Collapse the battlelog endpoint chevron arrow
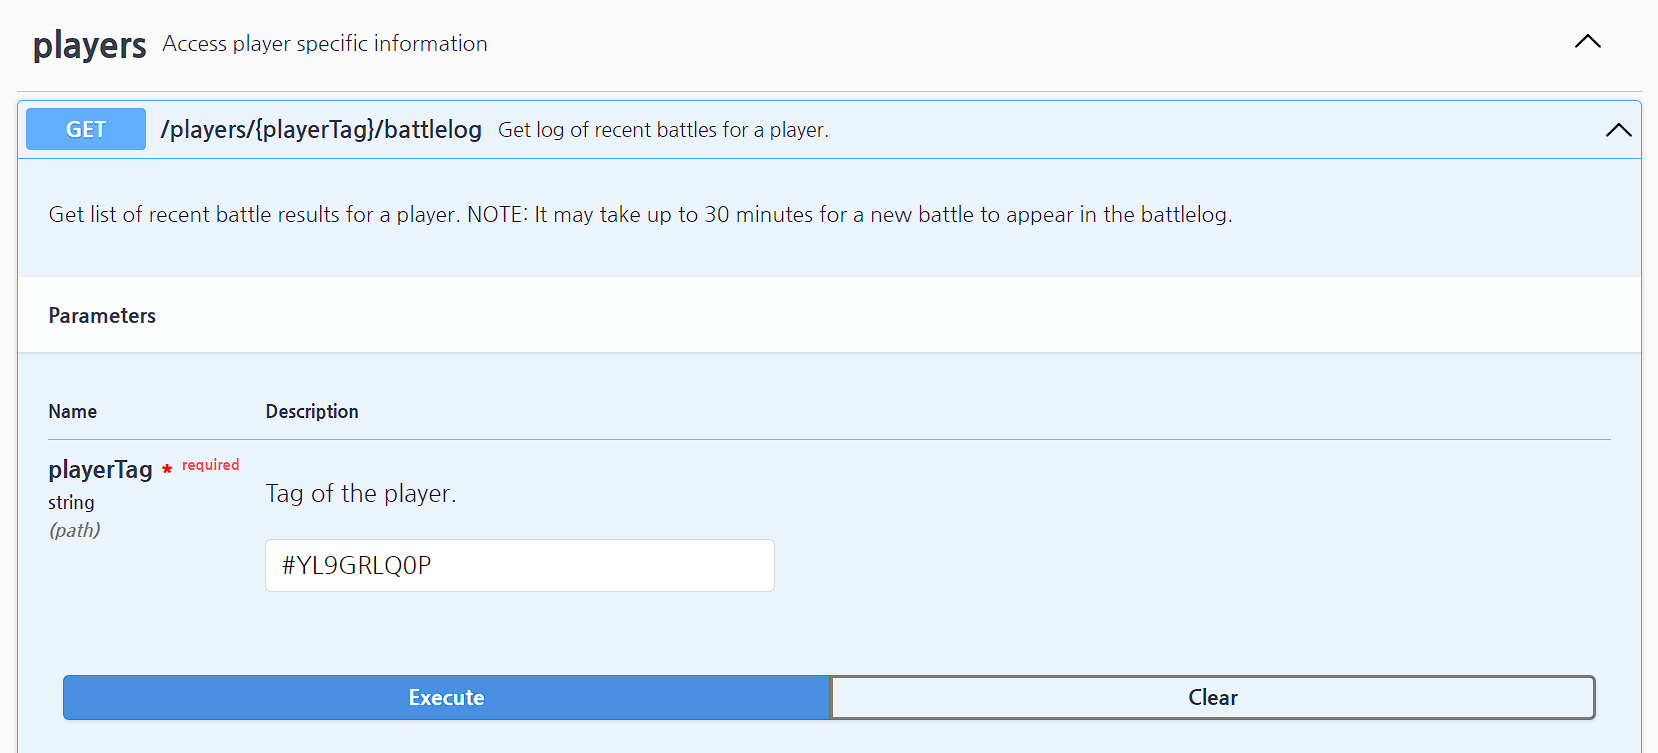Viewport: 1658px width, 753px height. click(1618, 130)
